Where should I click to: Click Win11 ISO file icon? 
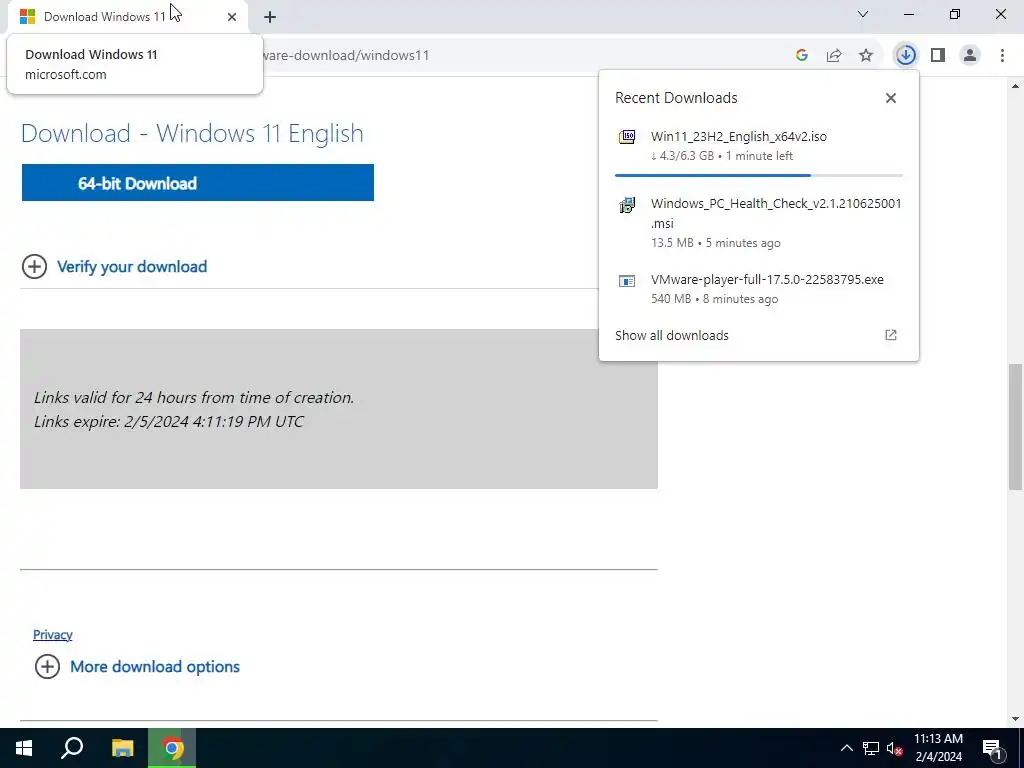[x=627, y=136]
